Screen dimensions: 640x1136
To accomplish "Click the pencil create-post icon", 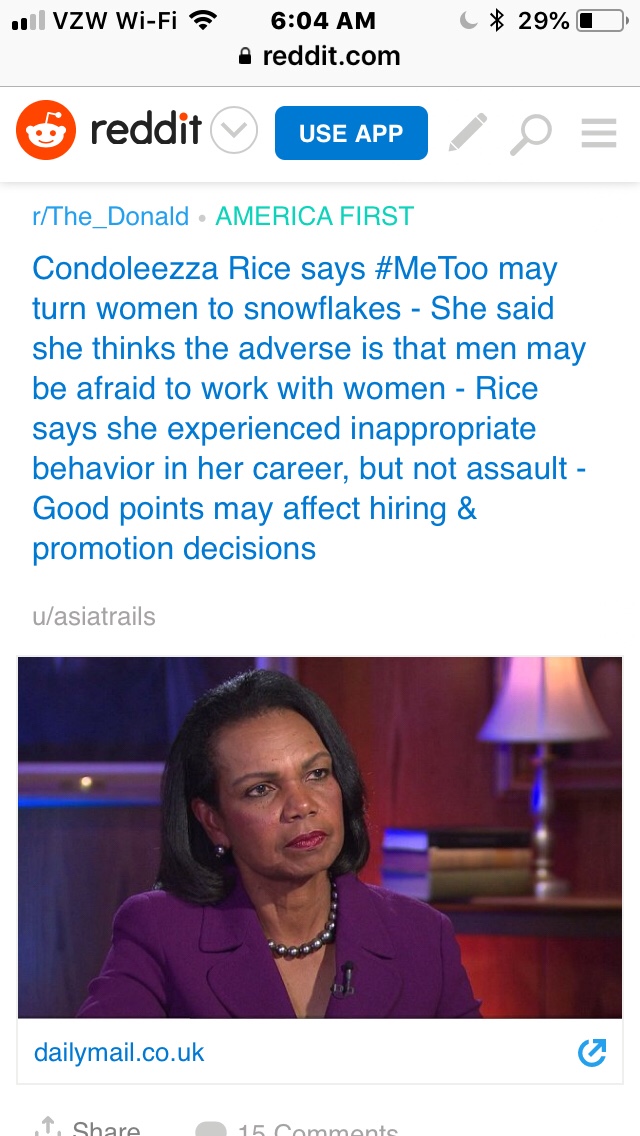I will [x=467, y=133].
